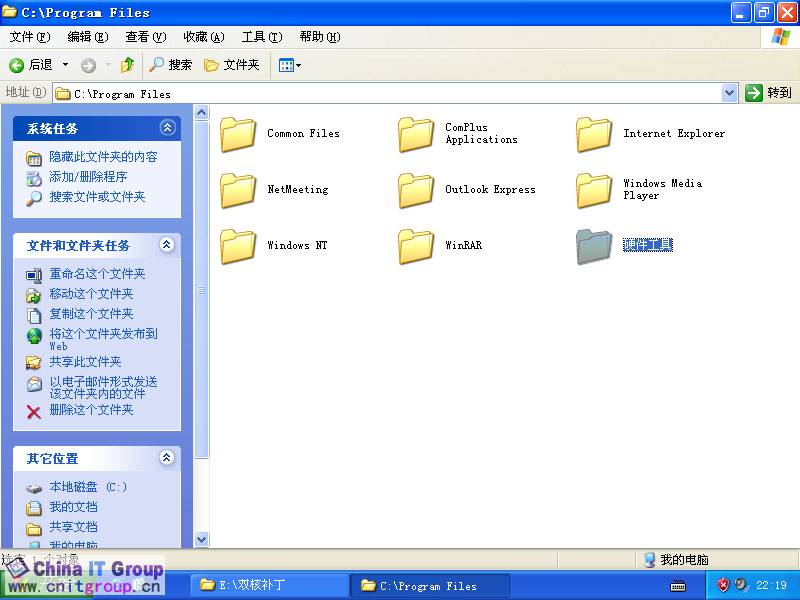Viewport: 800px width, 600px height.
Task: Click the system tray clock 22:19
Action: point(771,585)
